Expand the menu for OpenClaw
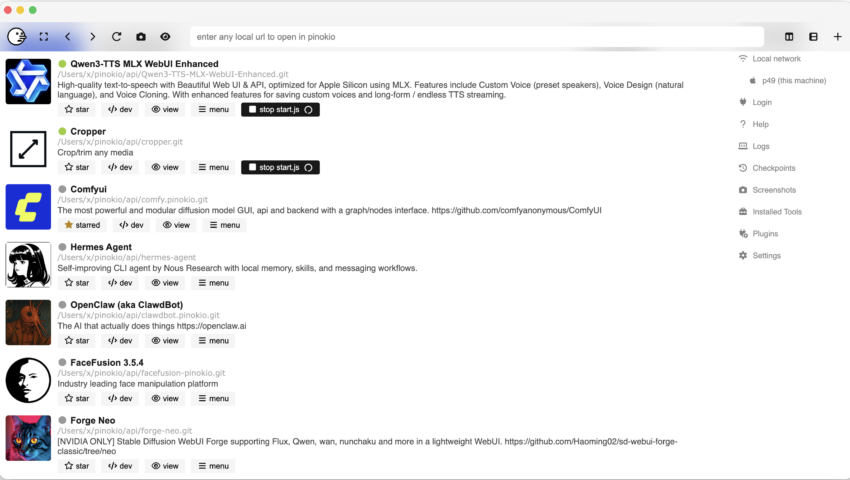This screenshot has width=850, height=480. (213, 341)
